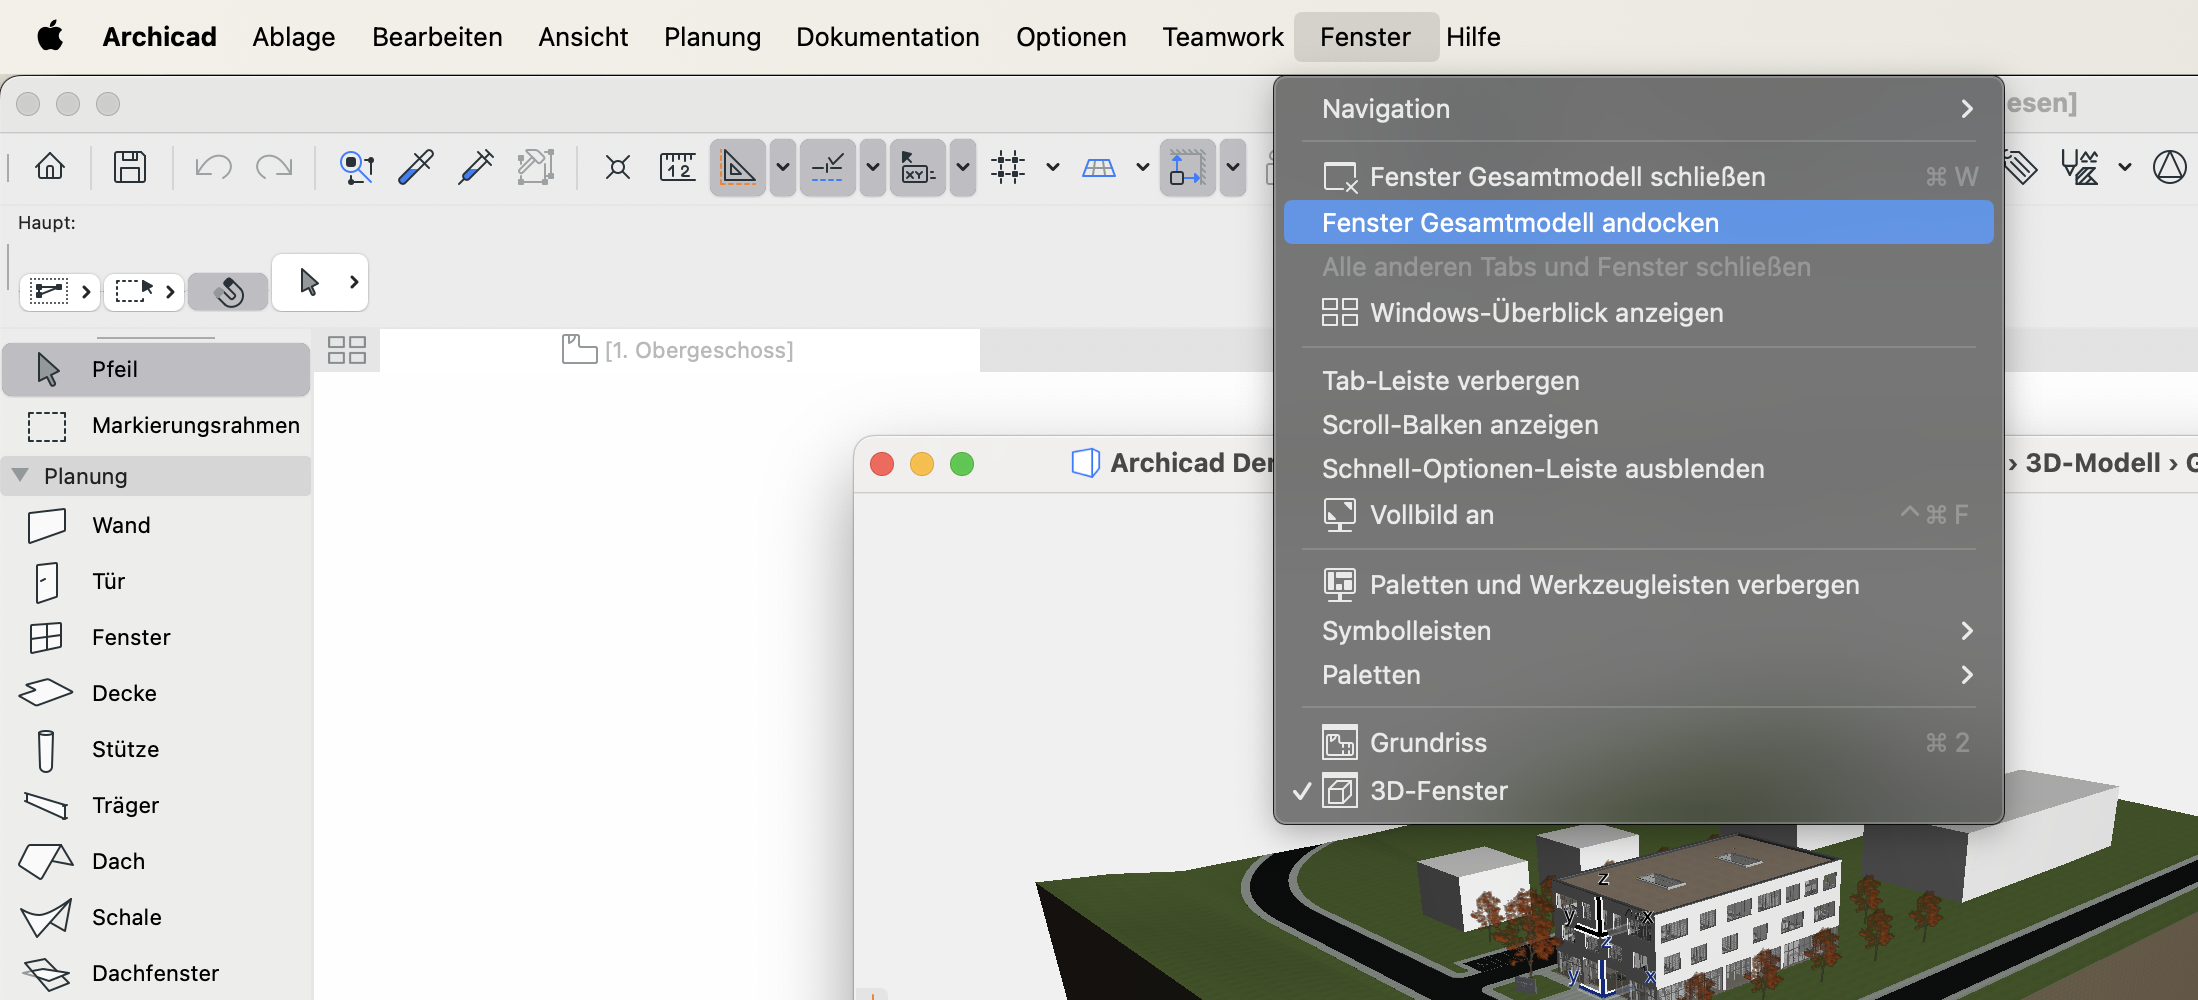The width and height of the screenshot is (2198, 1000).
Task: Click the Trace reference icon
Action: pyautogui.click(x=536, y=167)
